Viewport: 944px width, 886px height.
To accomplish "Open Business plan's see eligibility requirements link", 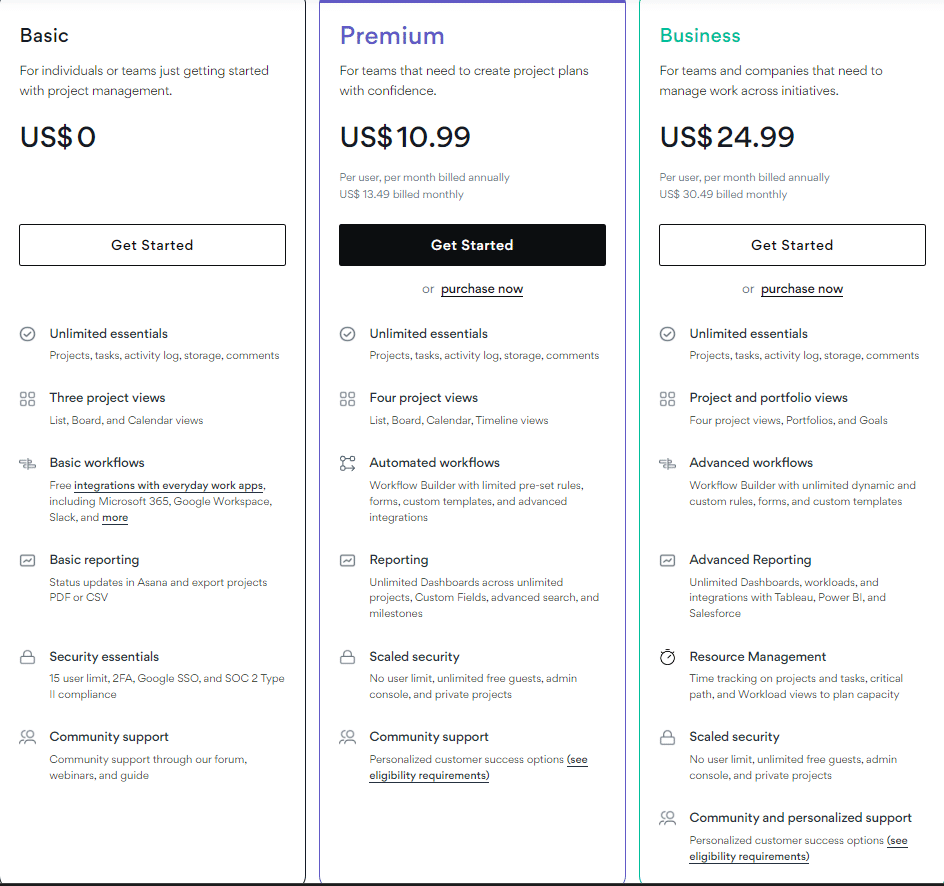I will click(798, 849).
